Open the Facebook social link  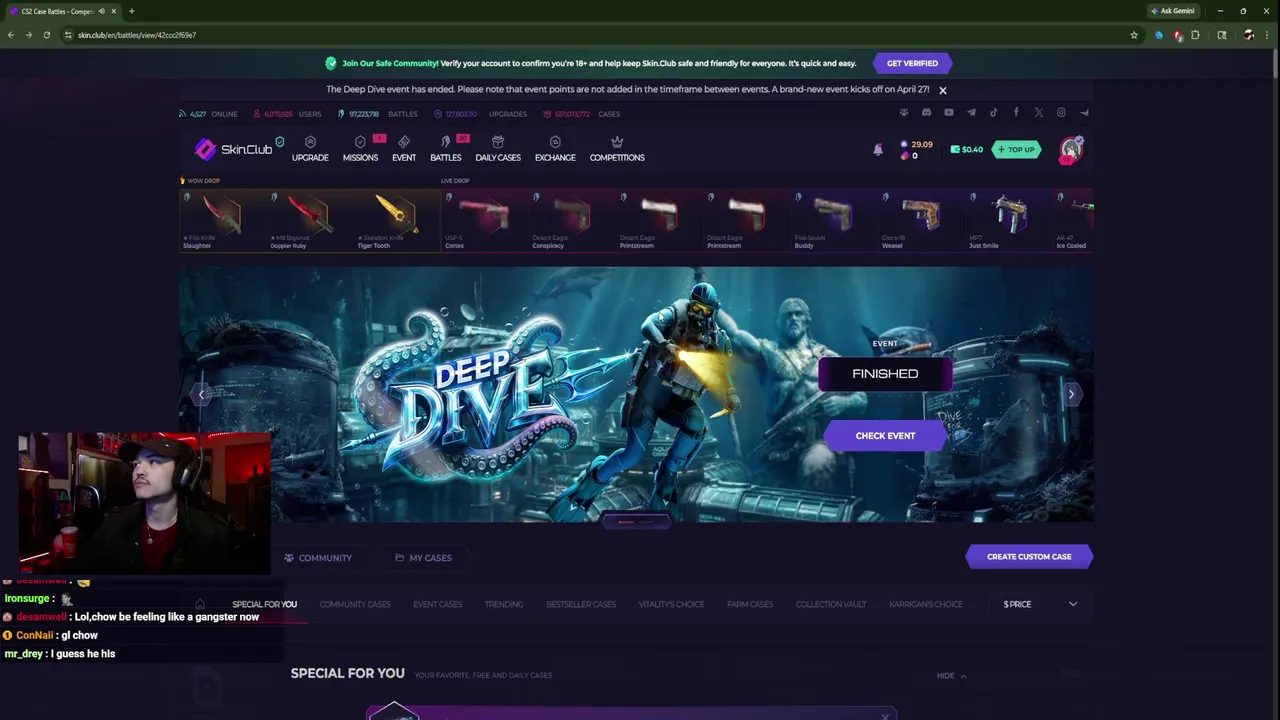tap(1016, 113)
